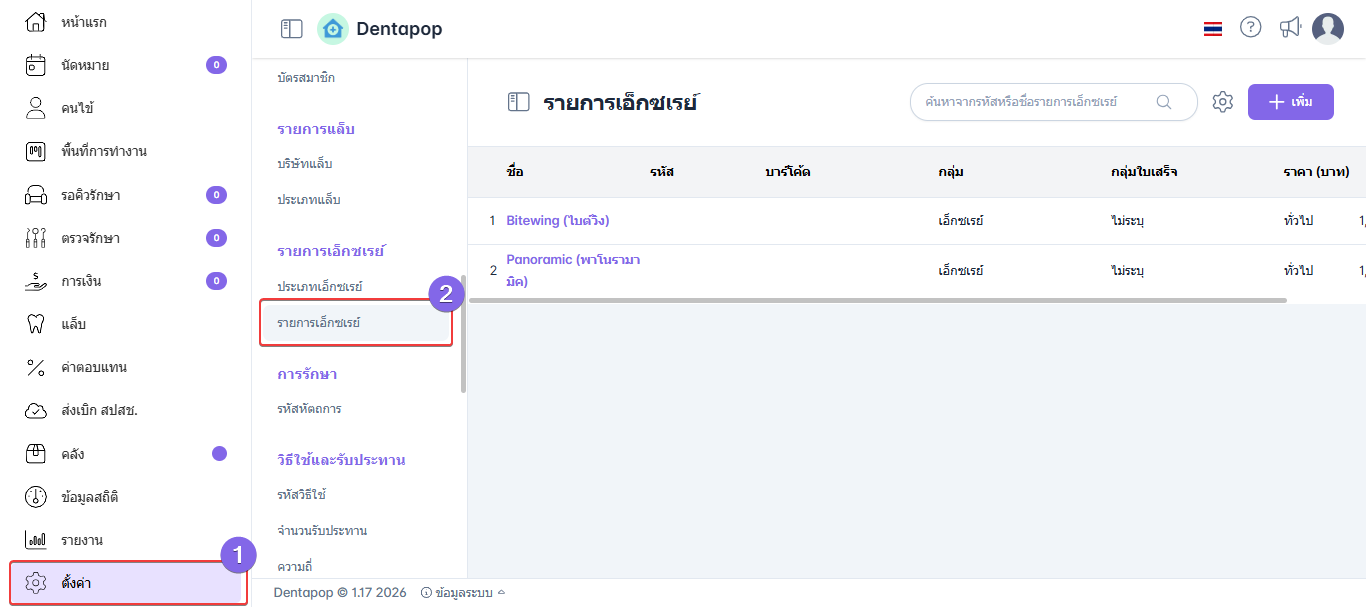Screen dimensions: 1366x607
Task: Click the tooth Lab icon
Action: [x=36, y=324]
